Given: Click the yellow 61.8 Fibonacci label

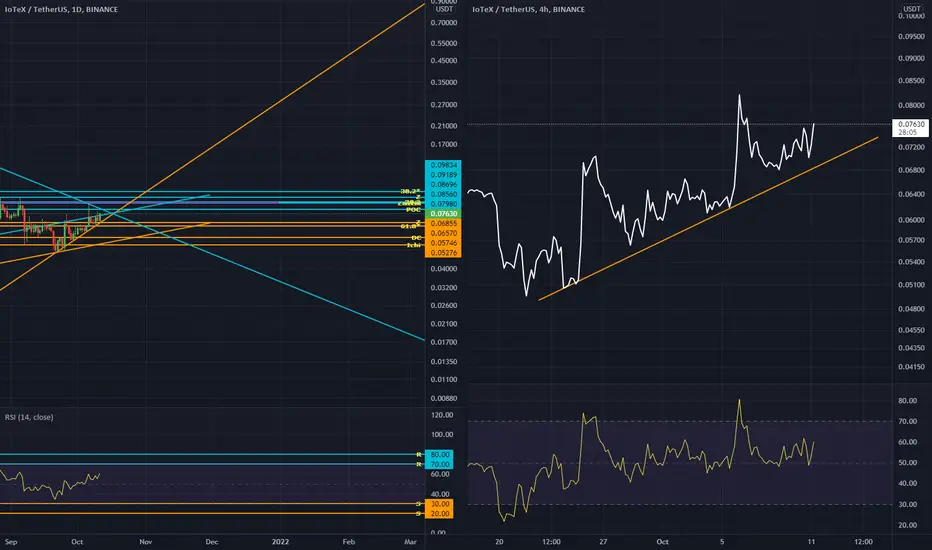Looking at the screenshot, I should (409, 227).
